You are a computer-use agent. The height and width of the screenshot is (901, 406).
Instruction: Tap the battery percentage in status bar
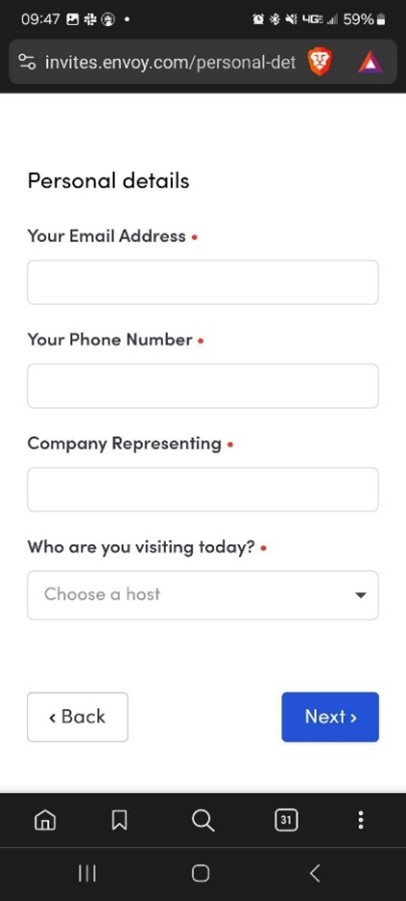tap(358, 19)
